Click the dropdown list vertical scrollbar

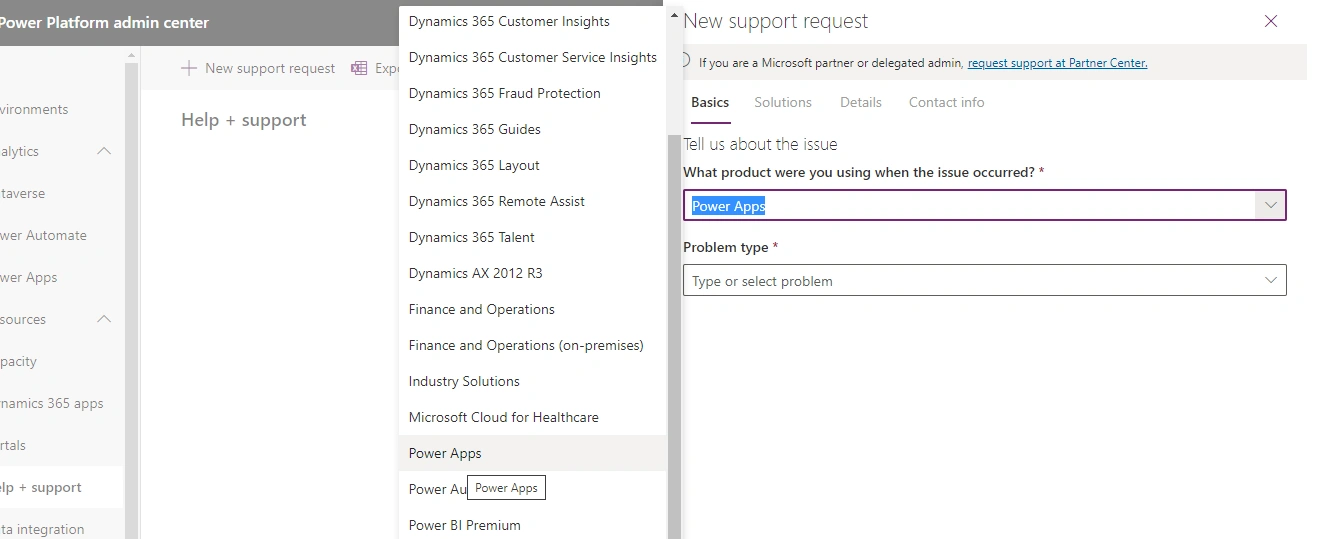point(674,336)
